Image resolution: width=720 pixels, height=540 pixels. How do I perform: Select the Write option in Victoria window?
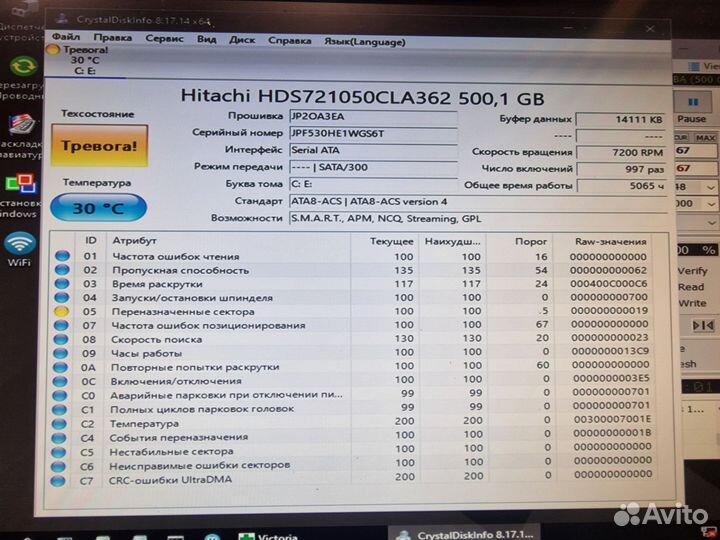pos(692,303)
